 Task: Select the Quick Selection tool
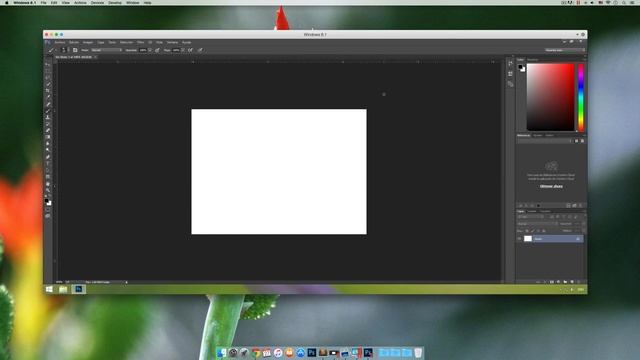click(x=48, y=84)
